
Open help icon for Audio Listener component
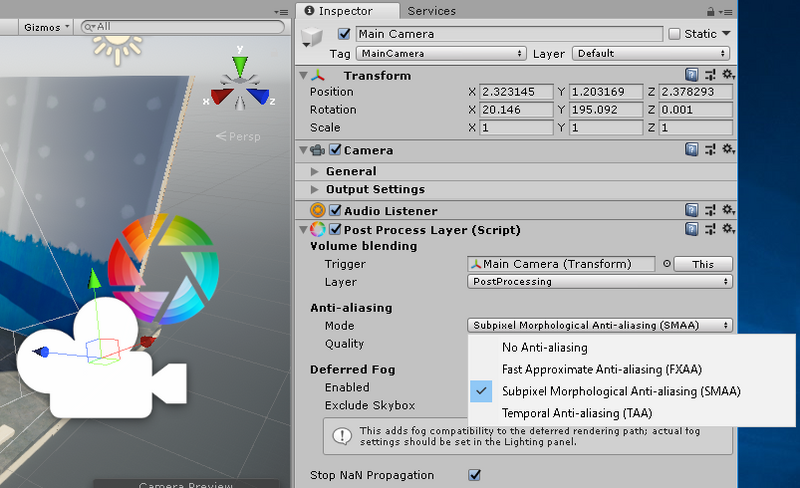click(691, 210)
